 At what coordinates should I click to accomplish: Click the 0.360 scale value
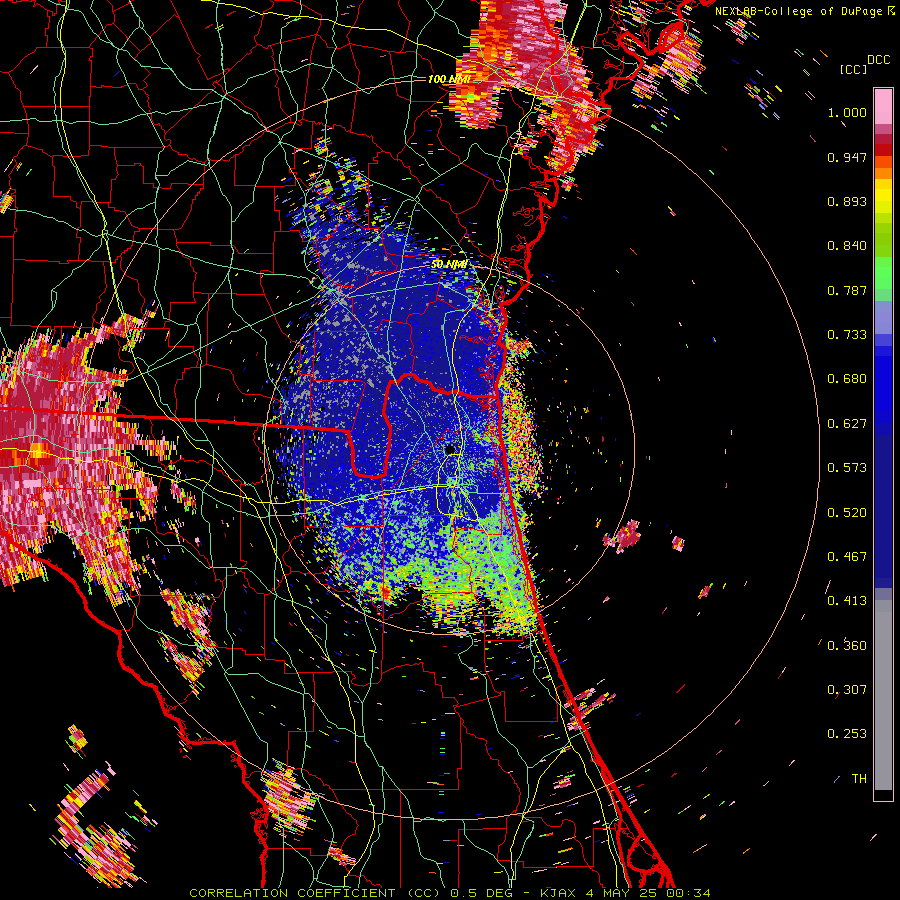click(x=847, y=646)
